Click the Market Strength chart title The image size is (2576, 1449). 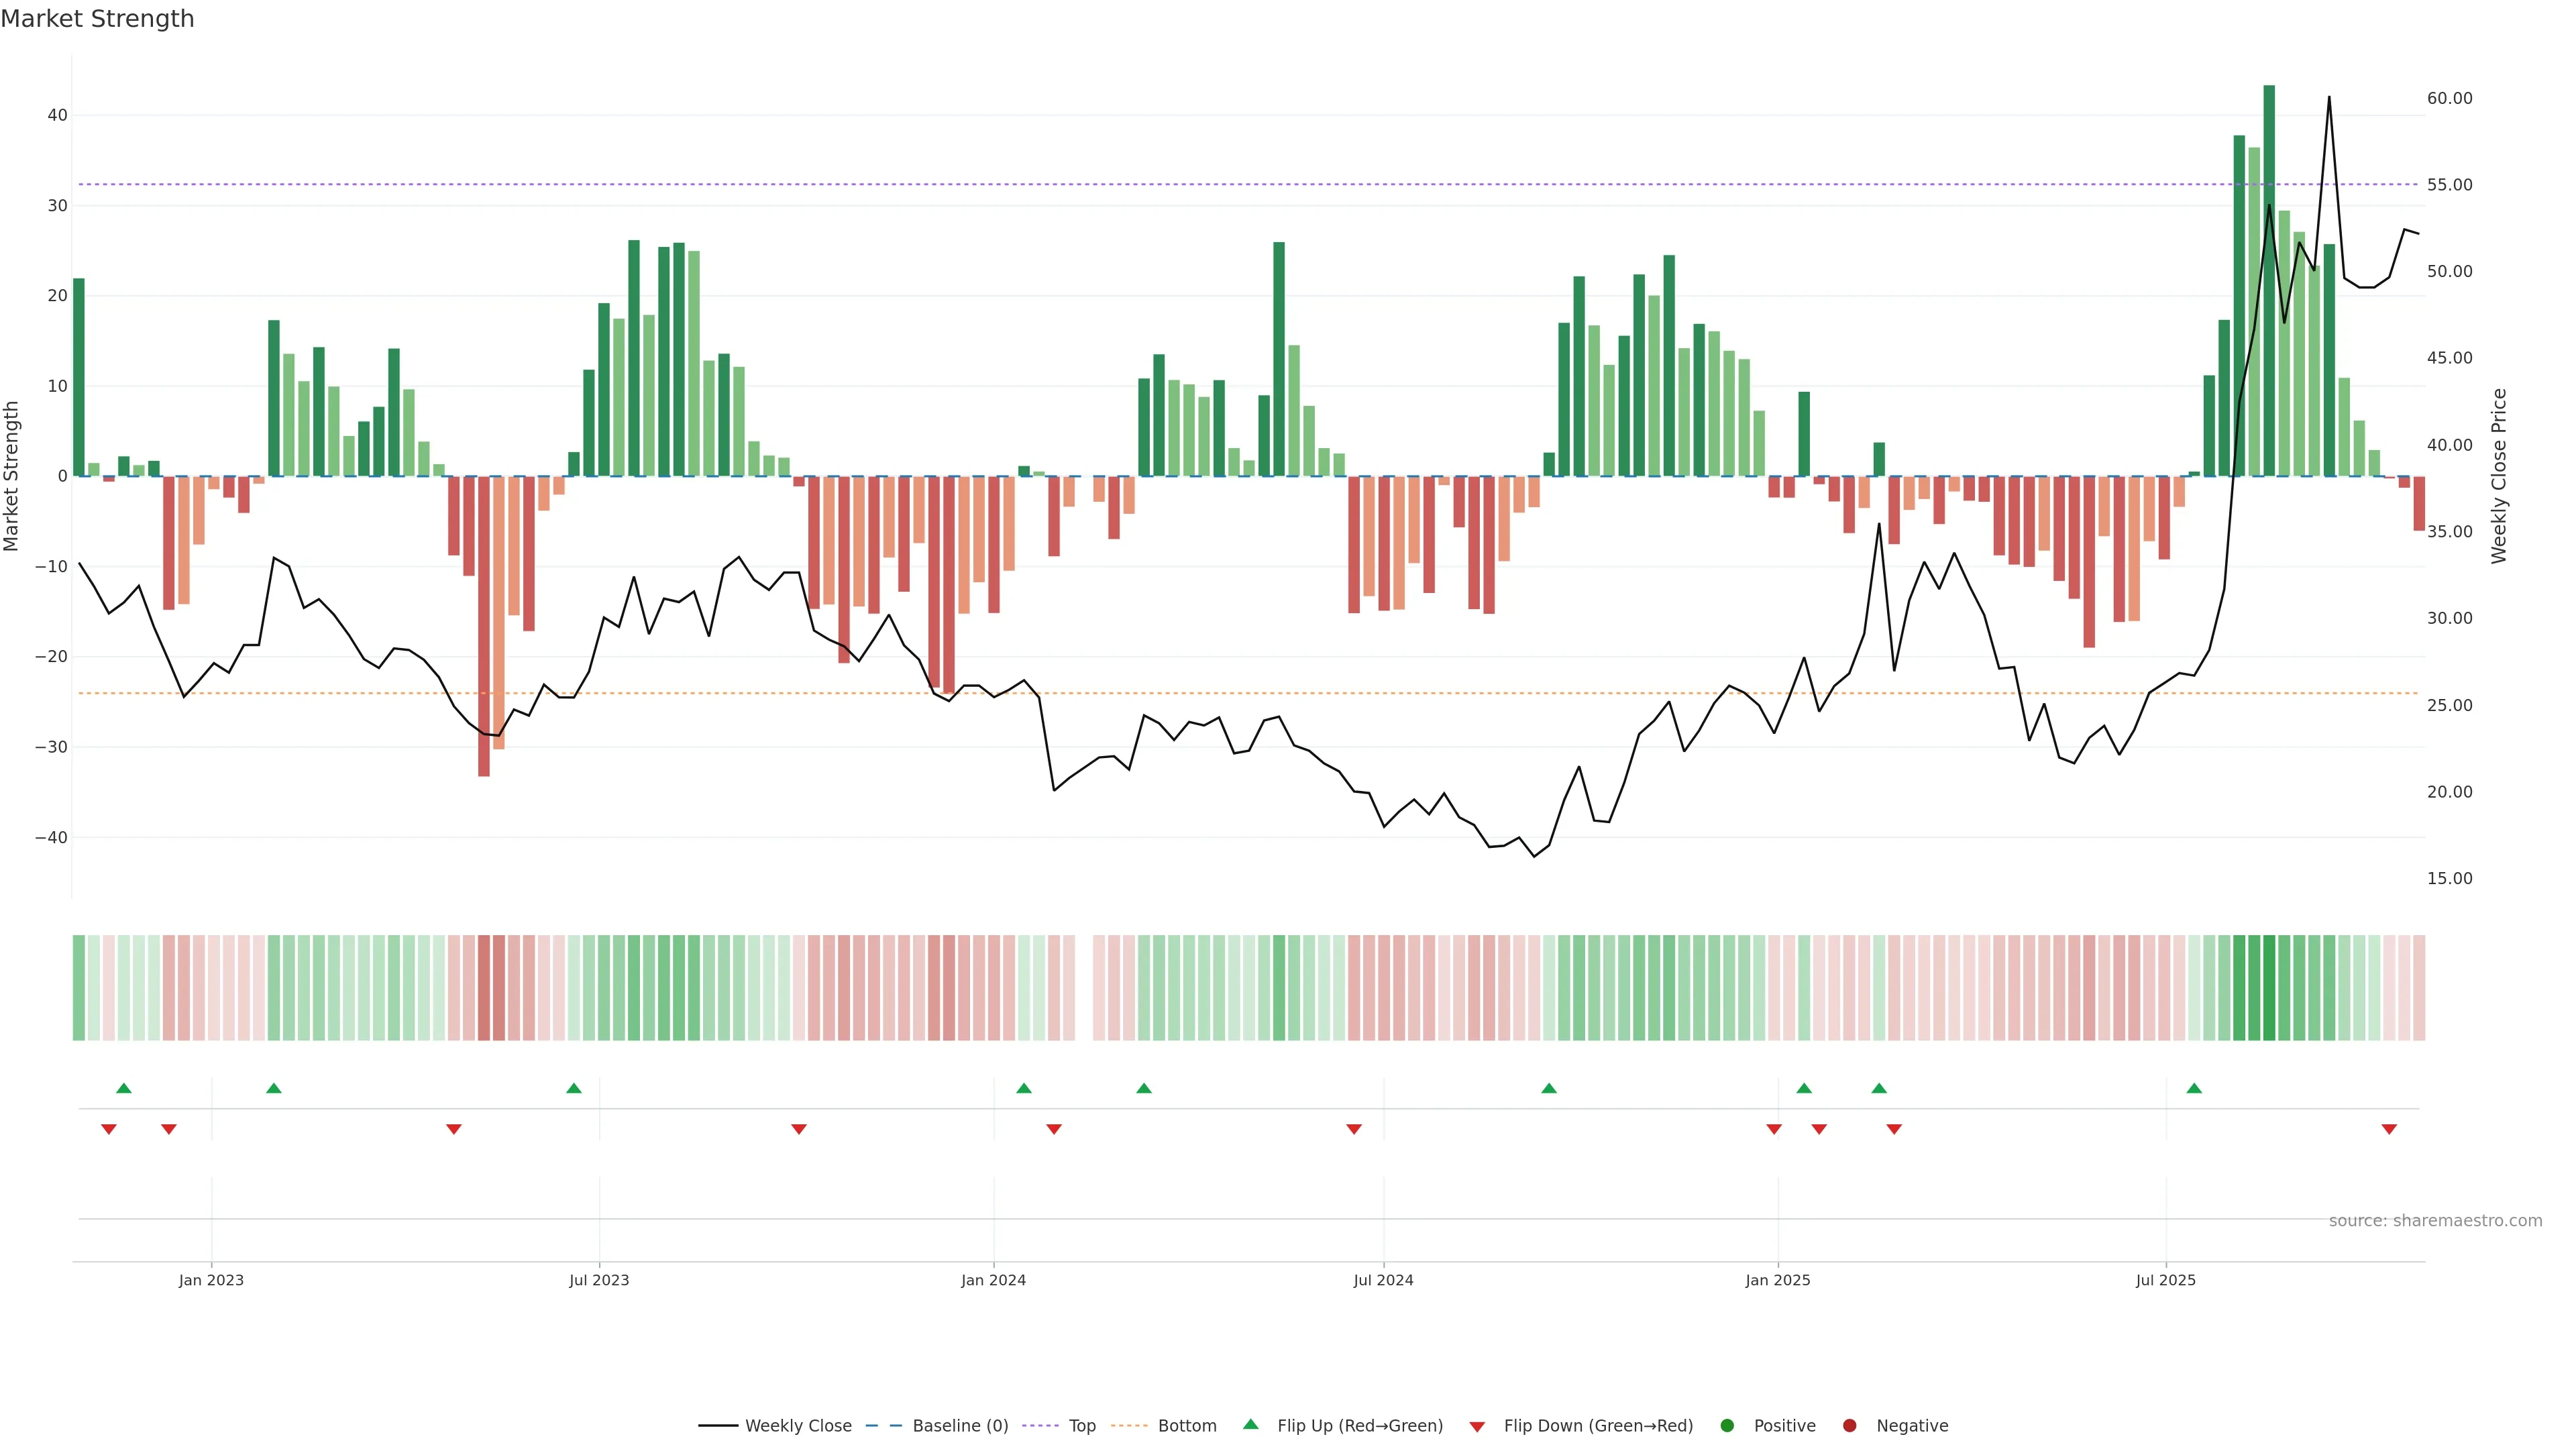point(97,19)
